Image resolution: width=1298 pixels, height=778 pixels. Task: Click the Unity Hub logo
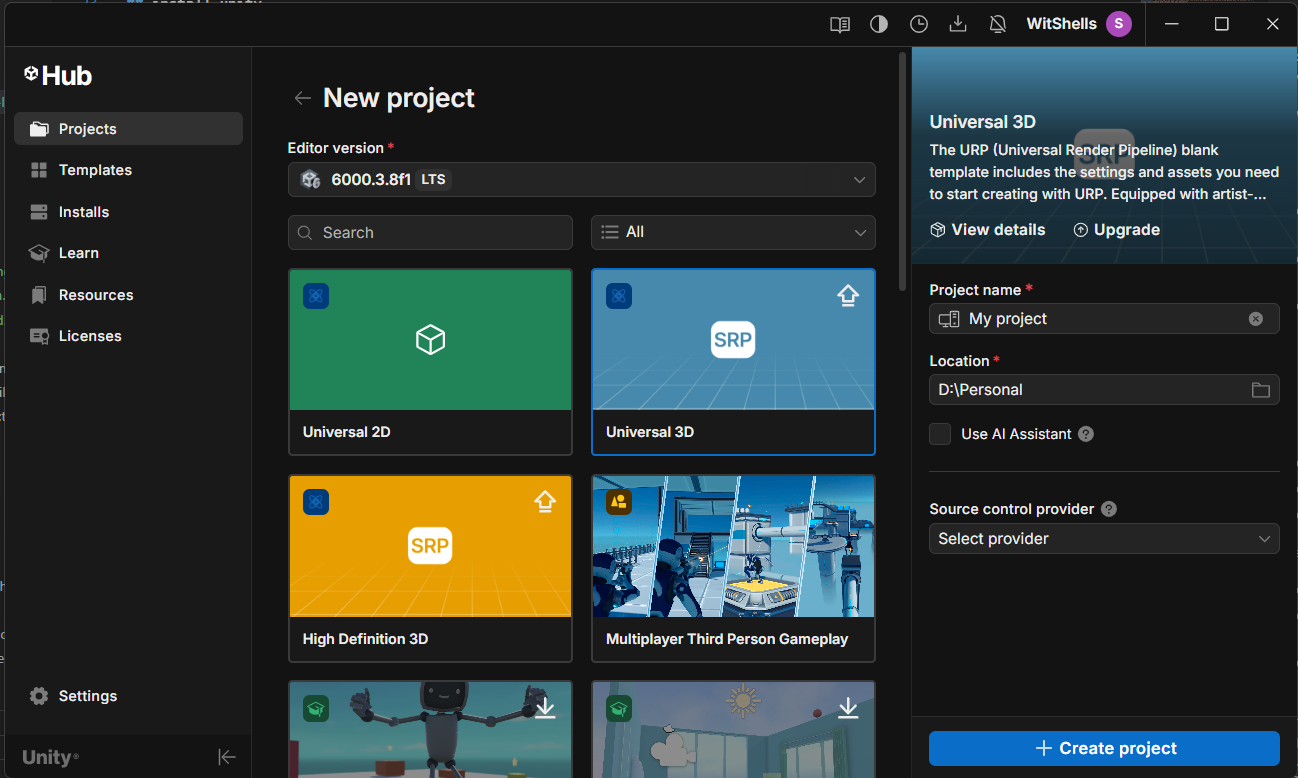(x=58, y=76)
